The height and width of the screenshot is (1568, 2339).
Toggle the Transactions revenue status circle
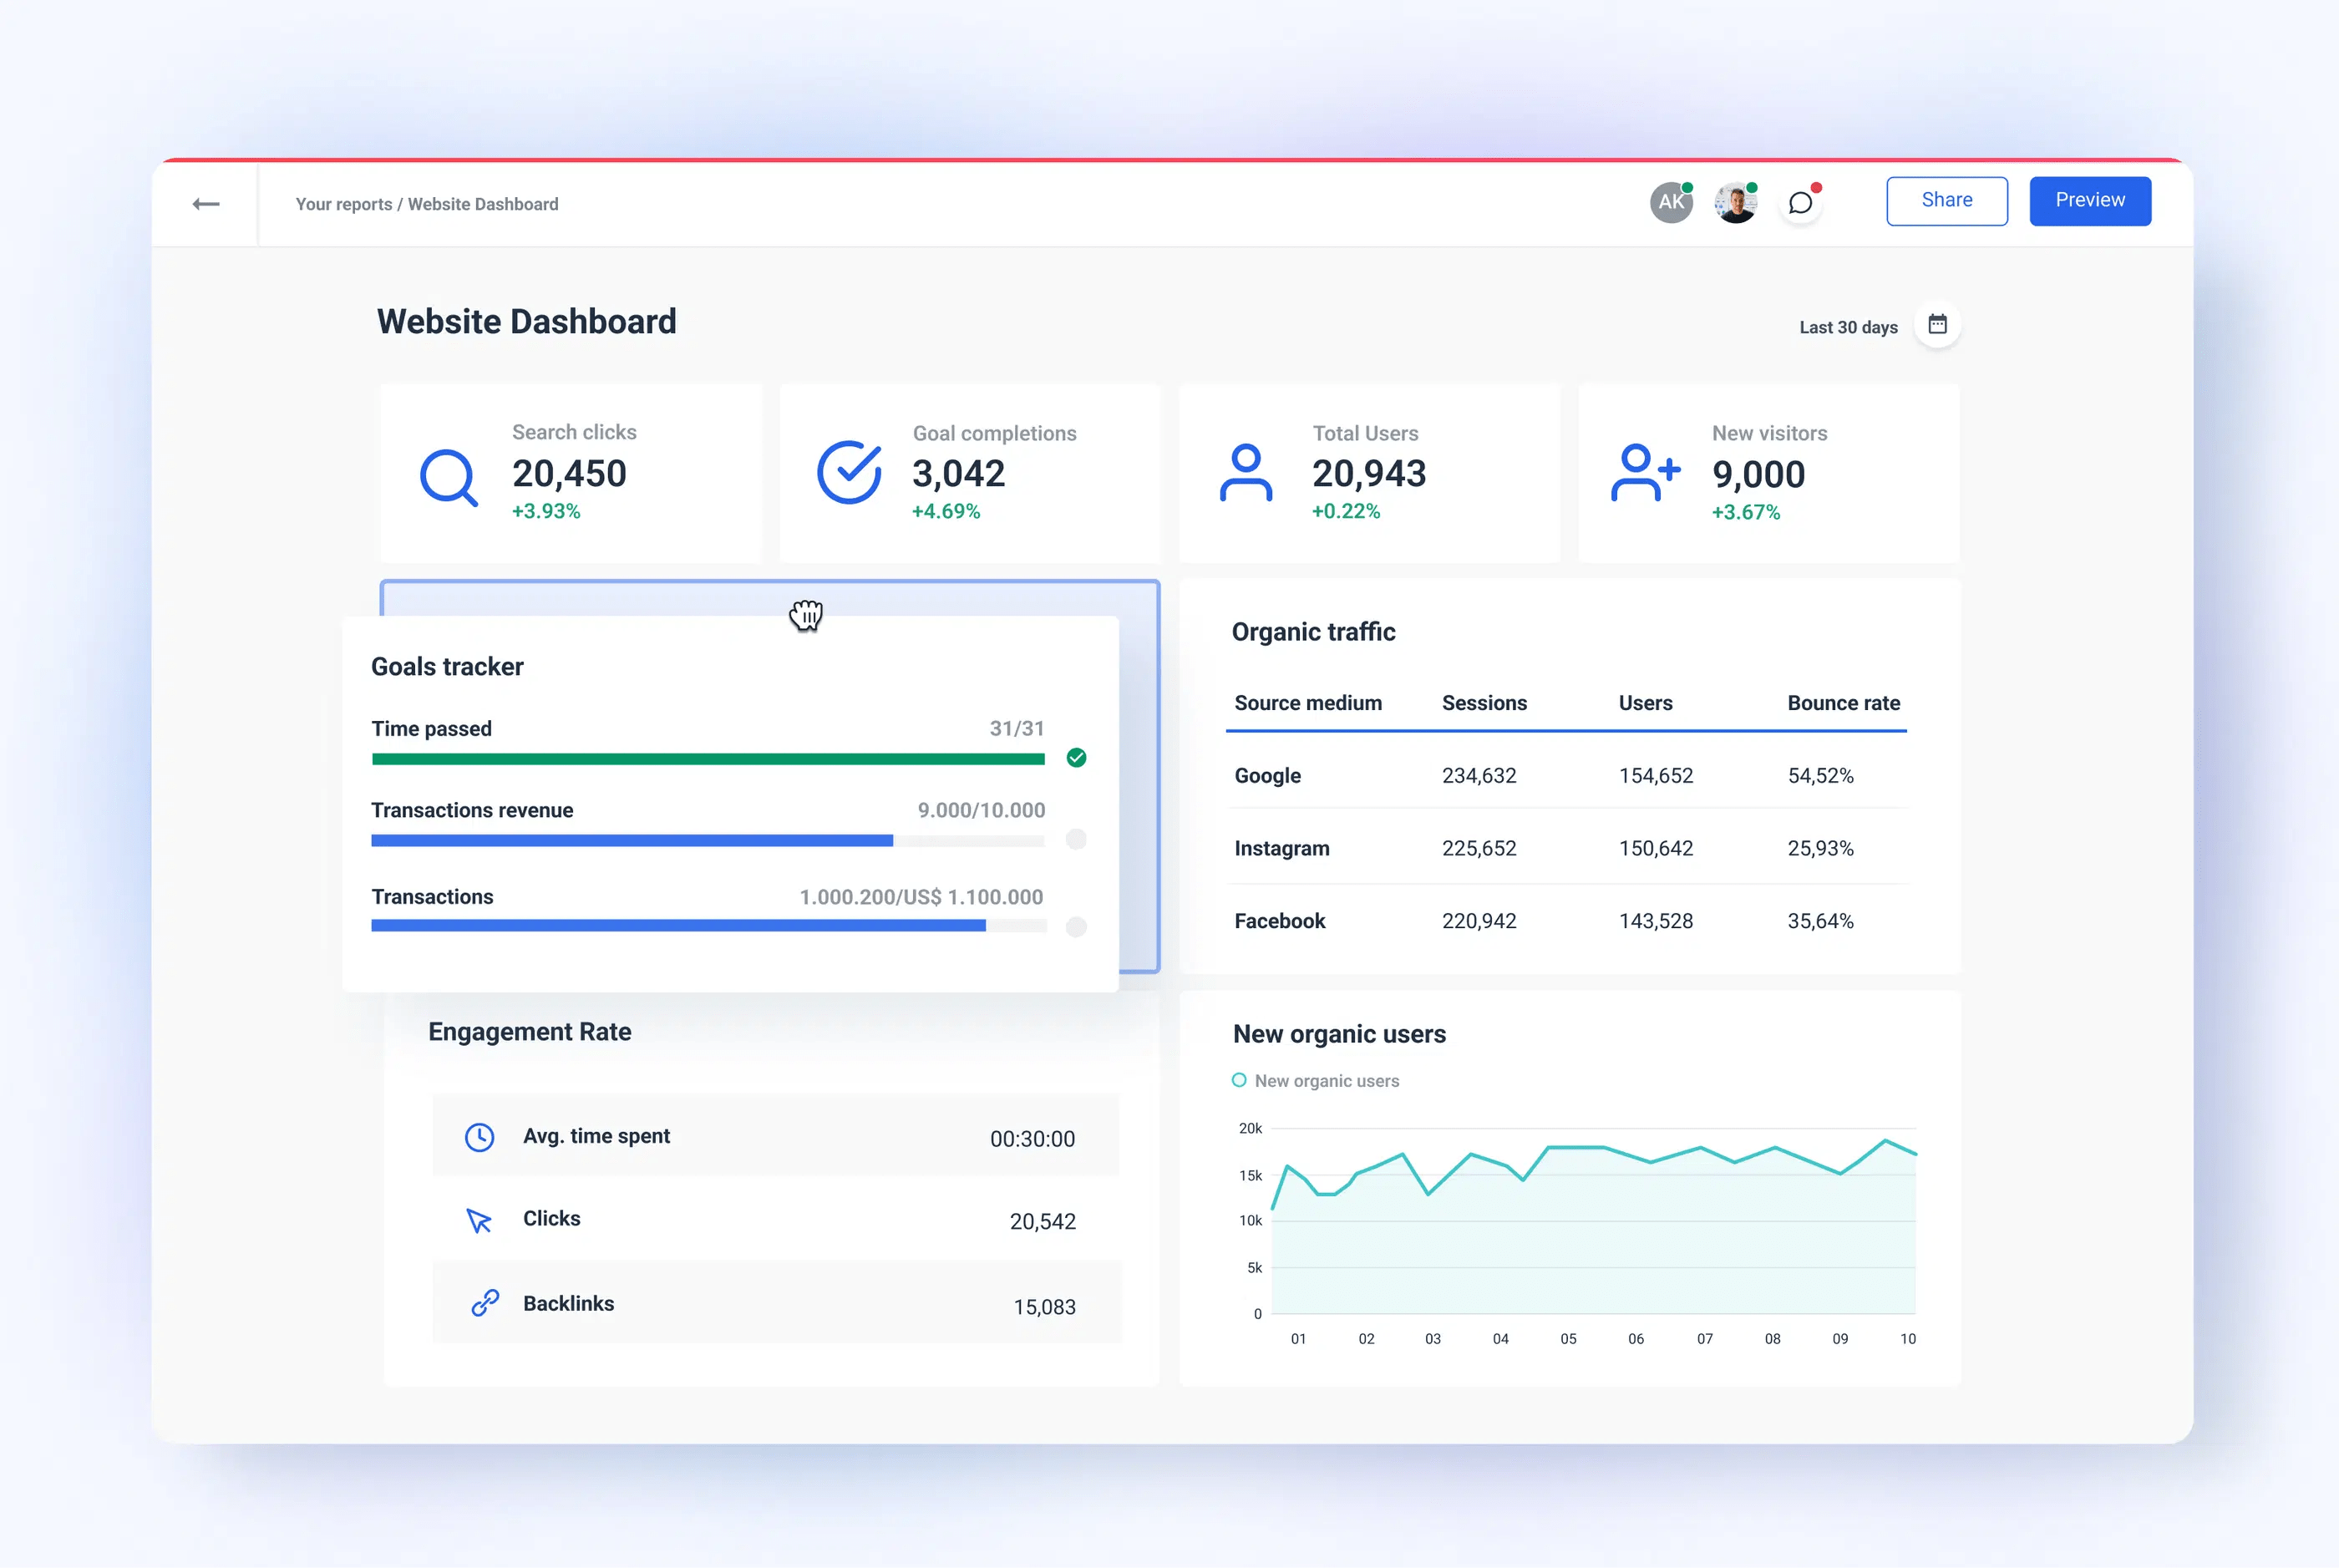[1076, 839]
